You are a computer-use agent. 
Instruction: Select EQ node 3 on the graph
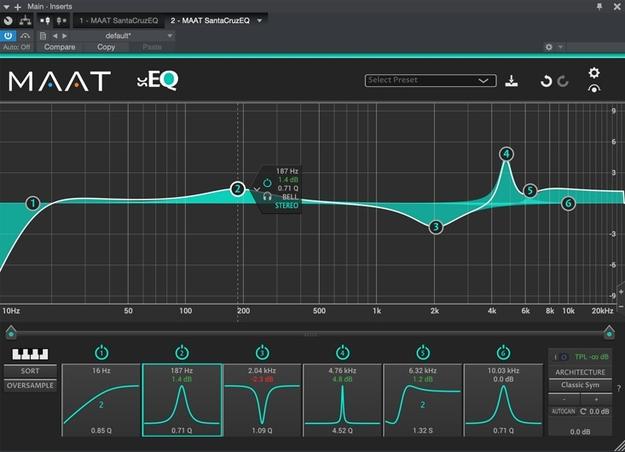pyautogui.click(x=436, y=227)
